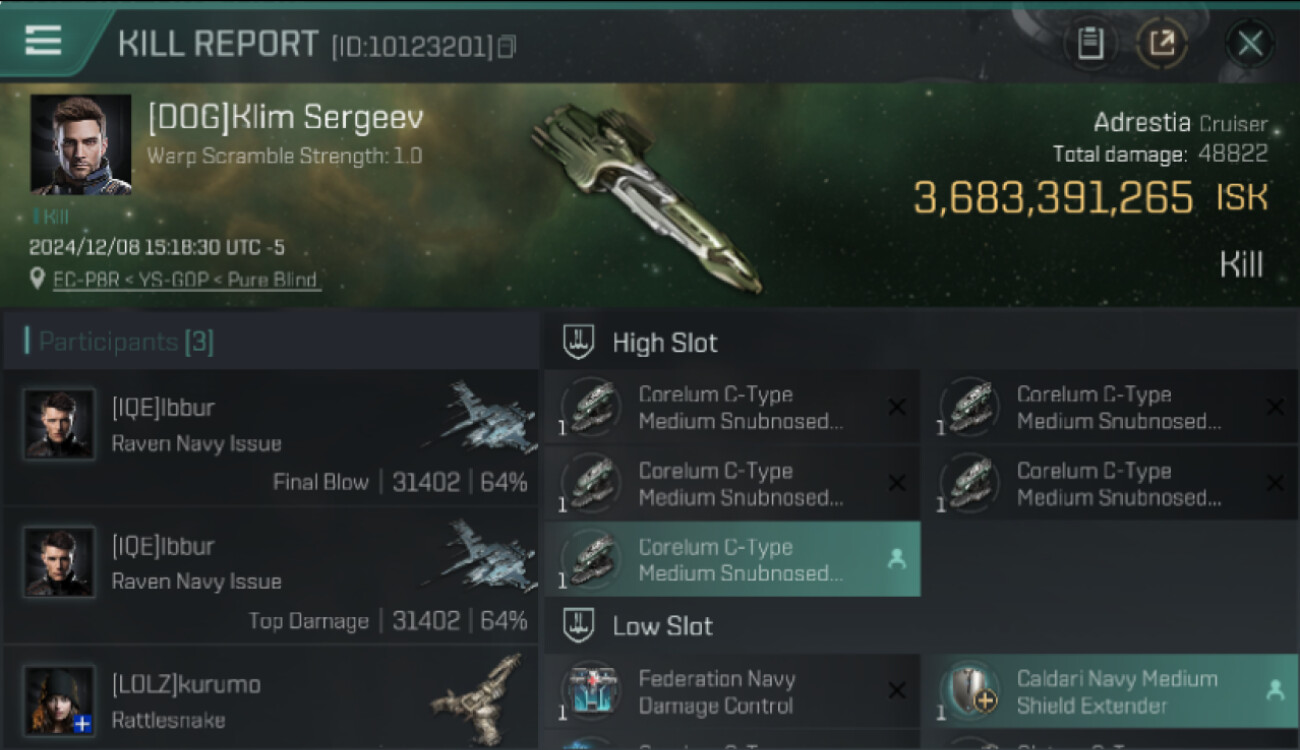Open the hamburger menu icon
1300x750 pixels.
(x=42, y=41)
